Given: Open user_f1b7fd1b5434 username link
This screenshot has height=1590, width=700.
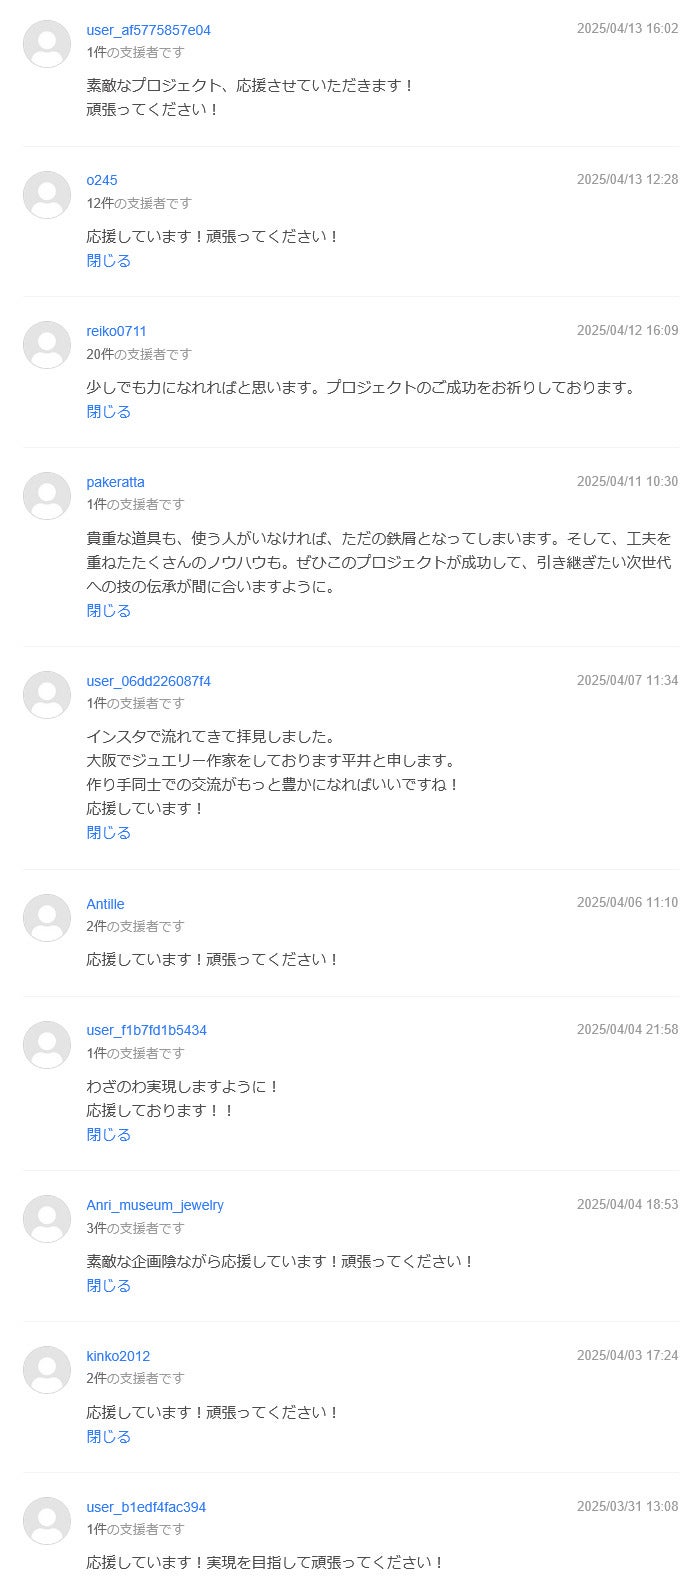Looking at the screenshot, I should point(146,1030).
